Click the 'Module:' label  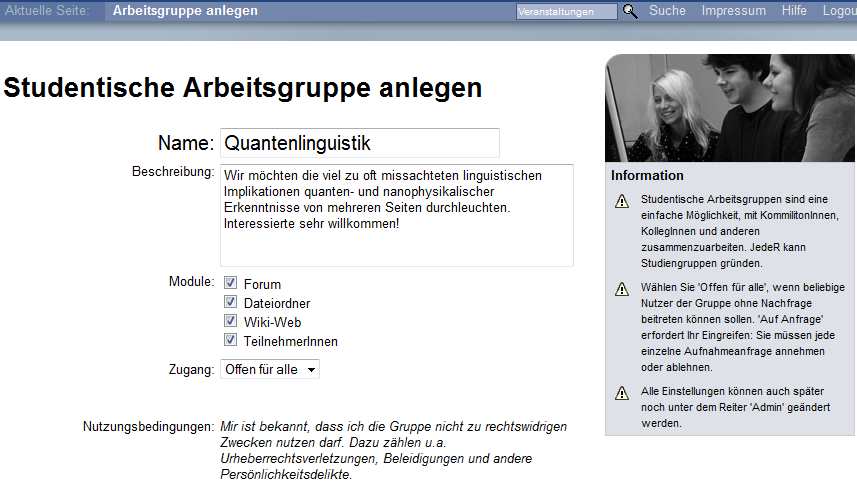pos(191,281)
